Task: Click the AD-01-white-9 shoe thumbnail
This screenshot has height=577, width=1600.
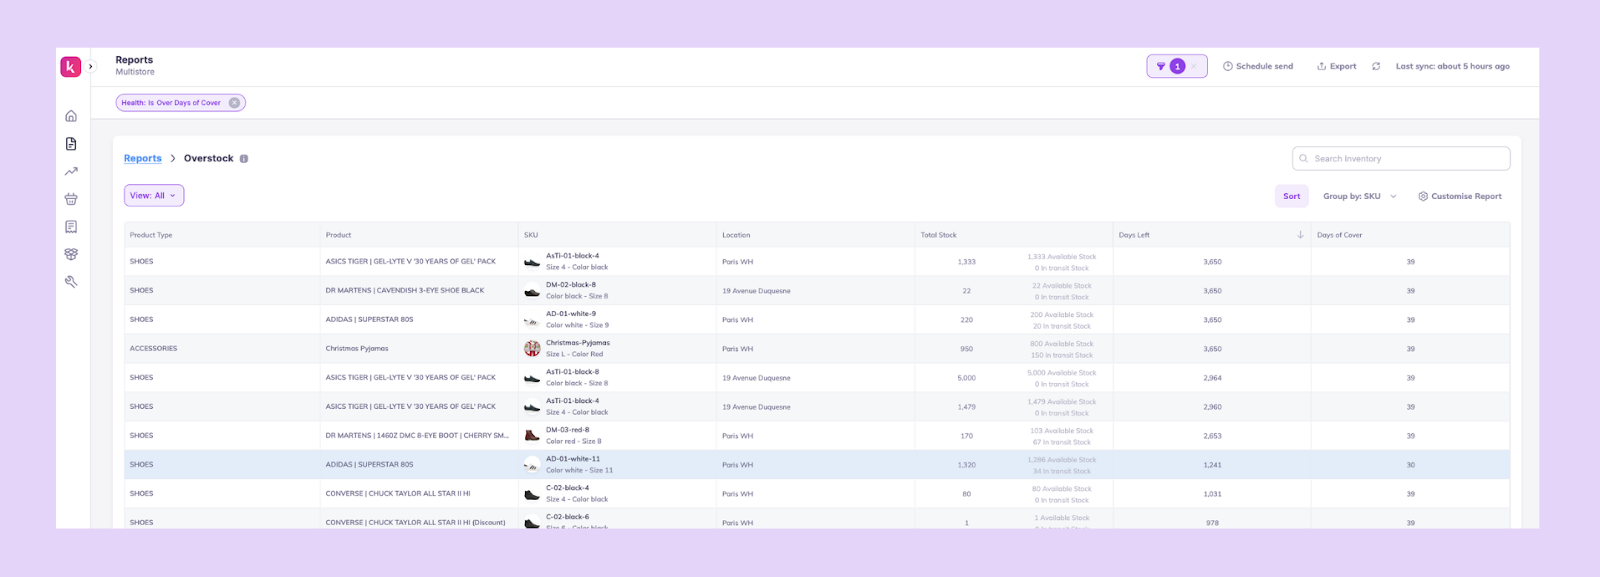Action: [x=532, y=320]
